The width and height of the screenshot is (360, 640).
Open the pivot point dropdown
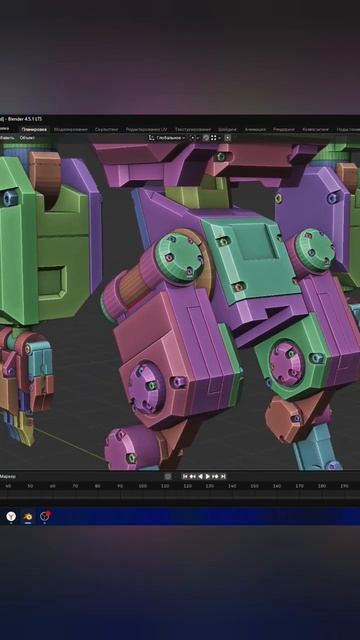(195, 138)
